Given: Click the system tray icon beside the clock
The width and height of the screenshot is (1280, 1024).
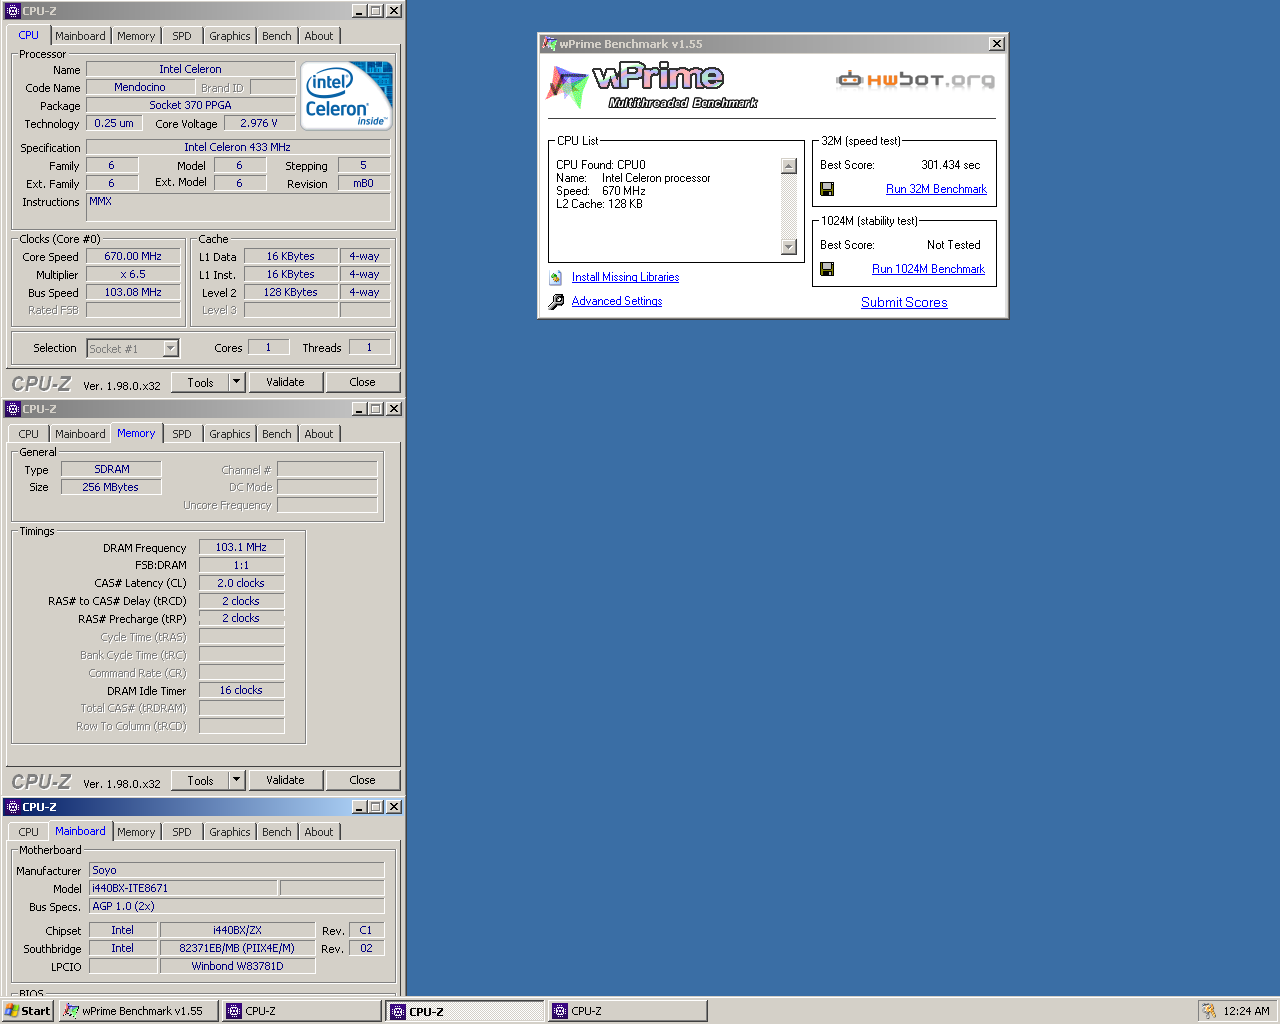Looking at the screenshot, I should [x=1209, y=1011].
